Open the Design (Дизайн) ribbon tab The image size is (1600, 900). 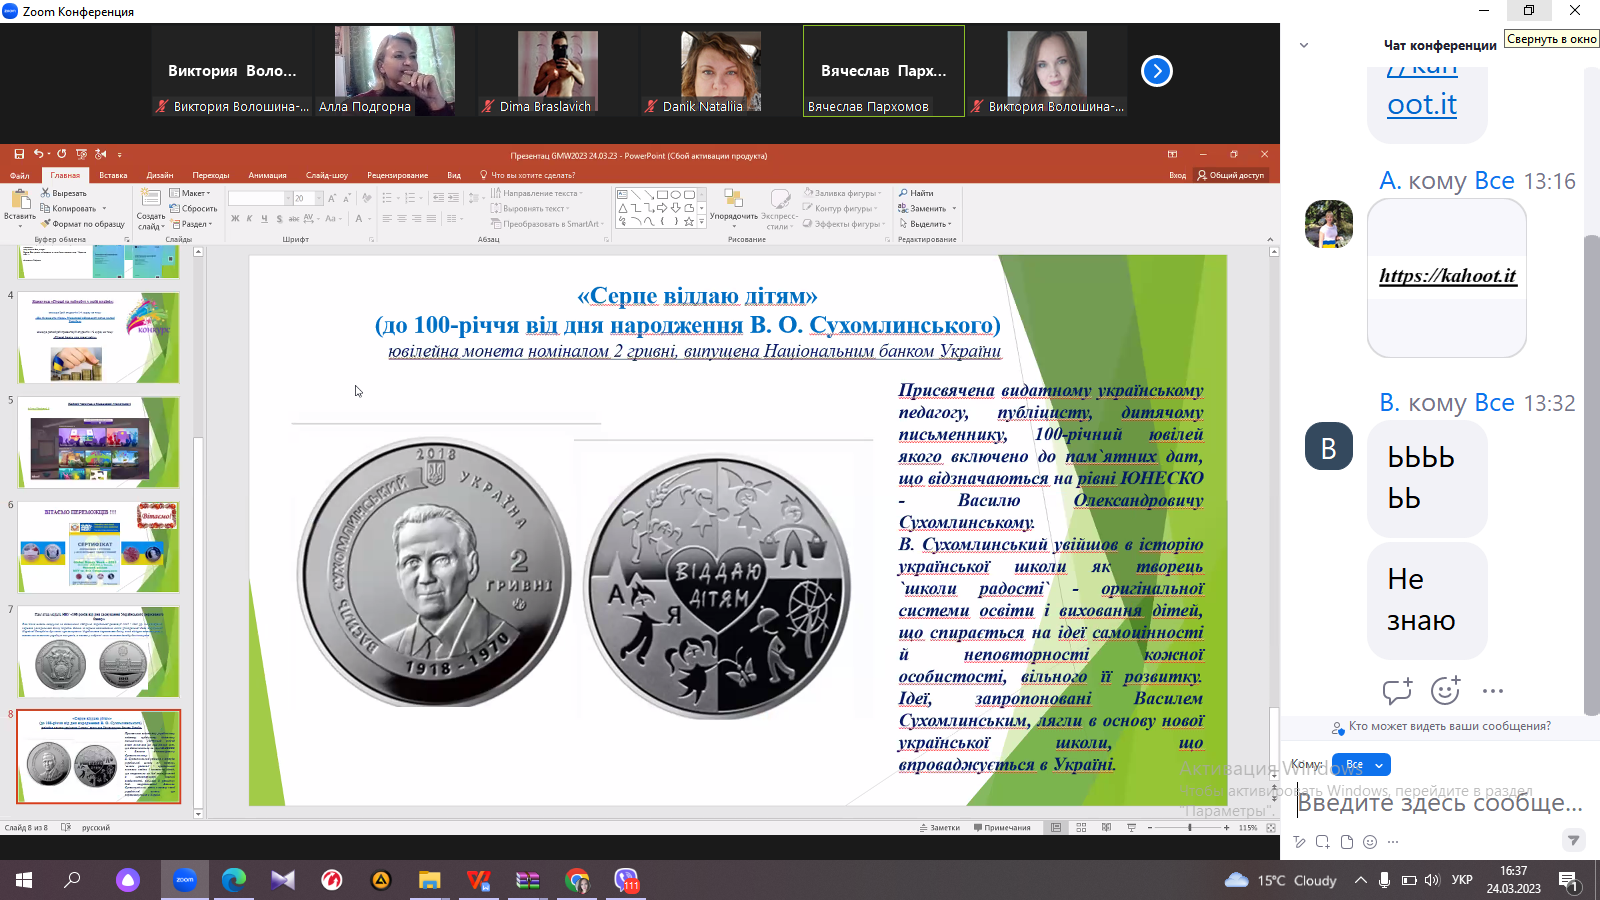[x=160, y=175]
